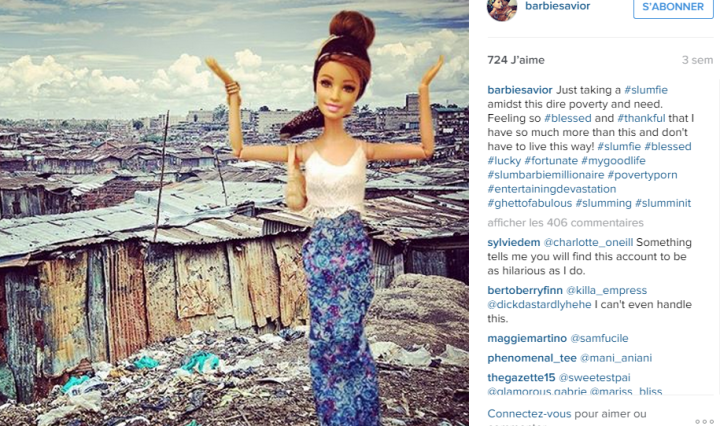Visit thegazette15's profile
Screen dimensions: 720x426
pos(521,378)
